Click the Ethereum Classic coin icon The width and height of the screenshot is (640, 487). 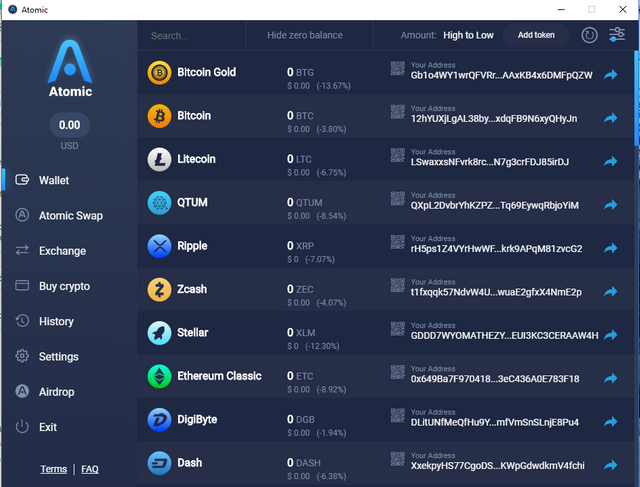tap(159, 376)
